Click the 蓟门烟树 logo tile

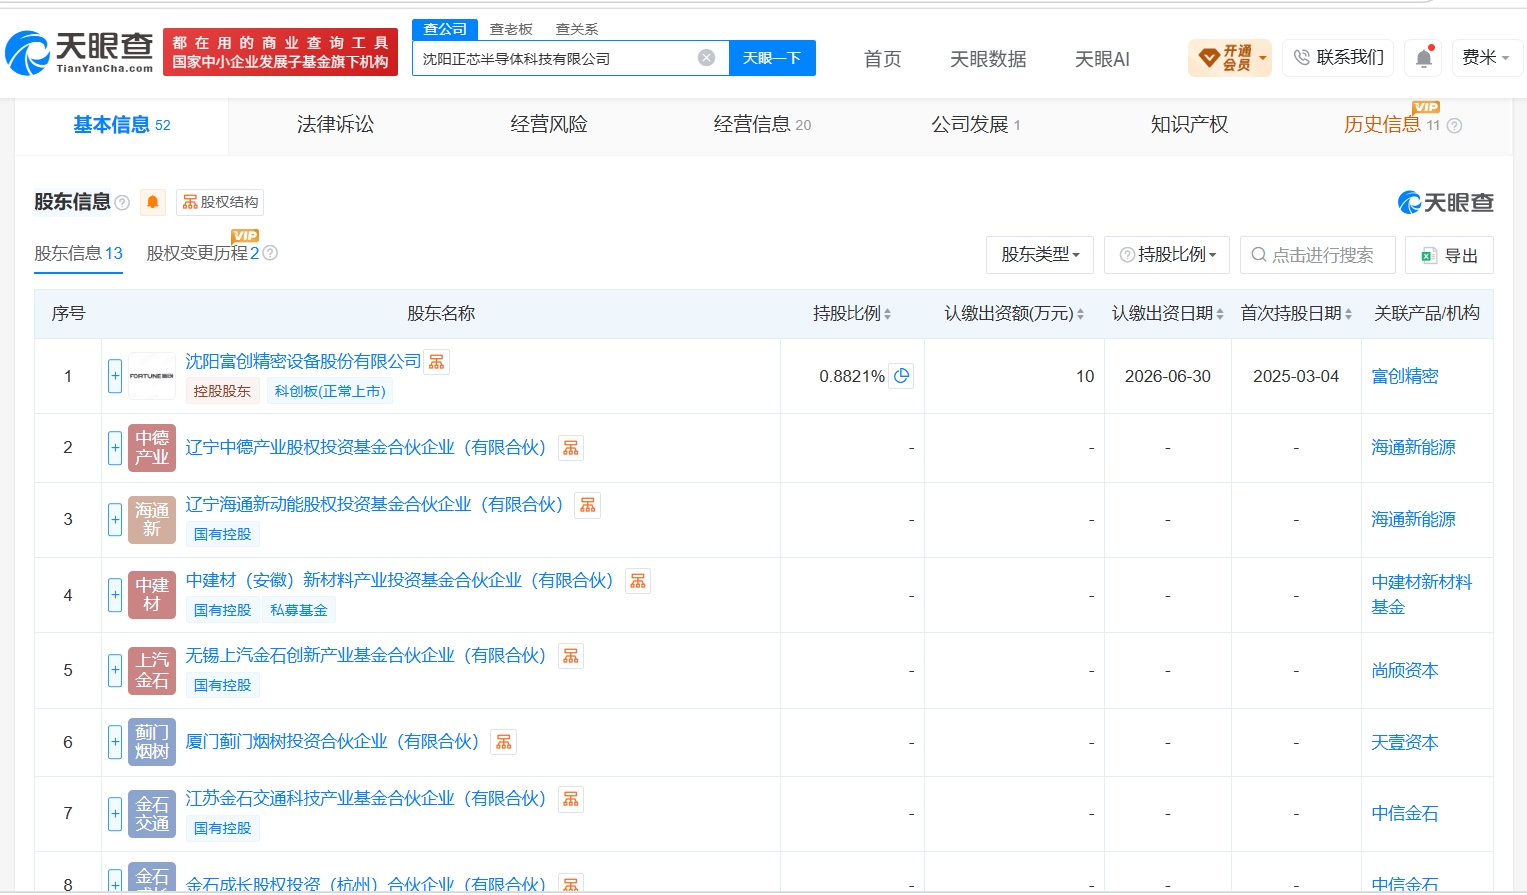click(x=152, y=742)
